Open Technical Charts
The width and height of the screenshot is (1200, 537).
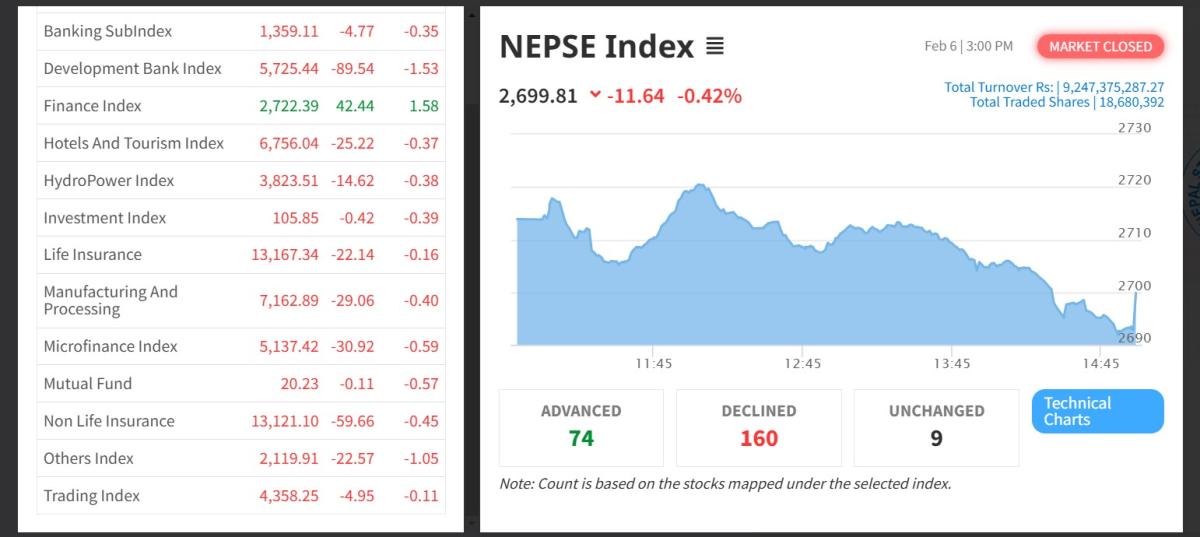pyautogui.click(x=1097, y=411)
